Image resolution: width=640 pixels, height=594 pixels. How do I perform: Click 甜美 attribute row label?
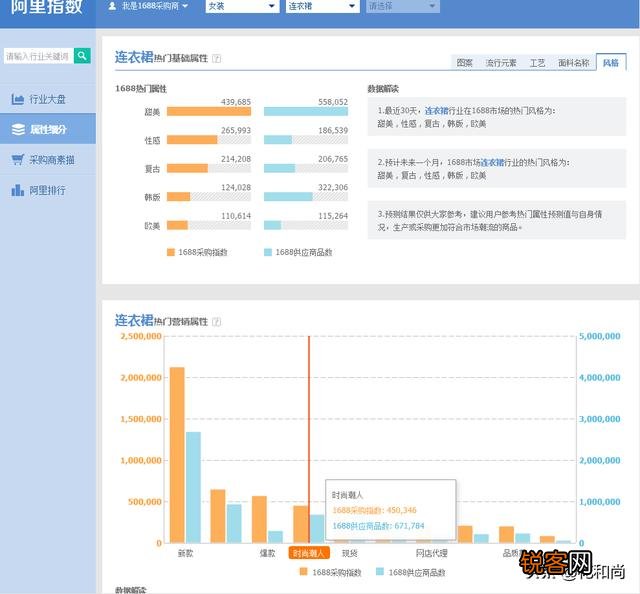(152, 112)
